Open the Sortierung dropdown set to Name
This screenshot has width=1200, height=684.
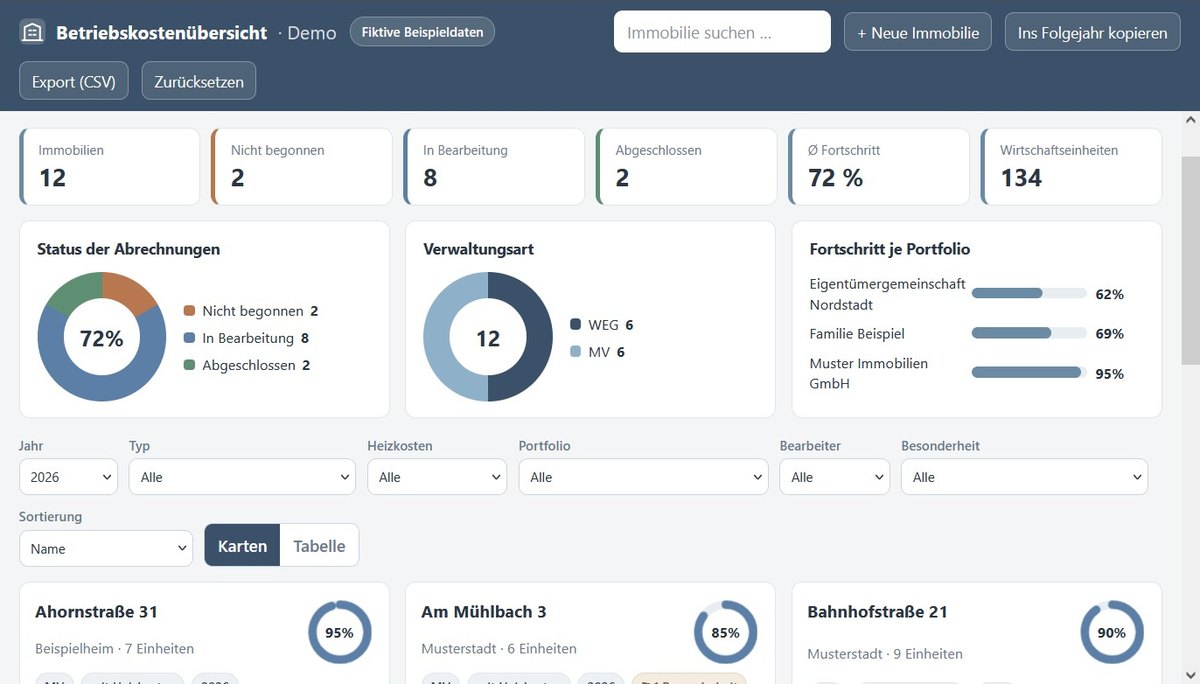click(106, 548)
